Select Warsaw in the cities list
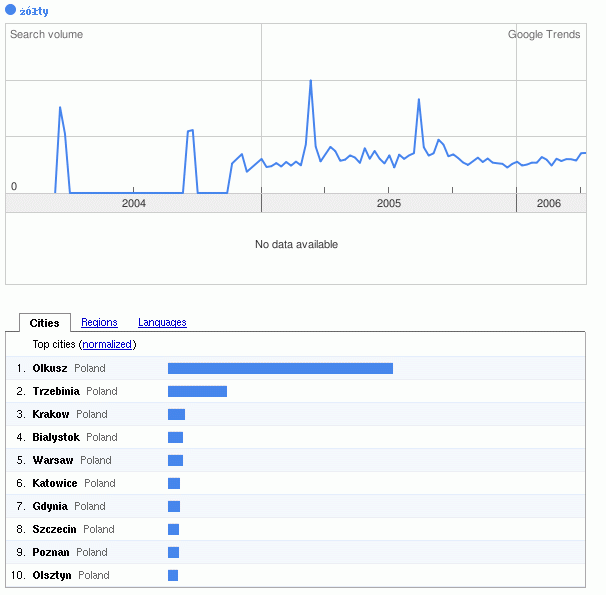This screenshot has width=606, height=595. pos(53,460)
